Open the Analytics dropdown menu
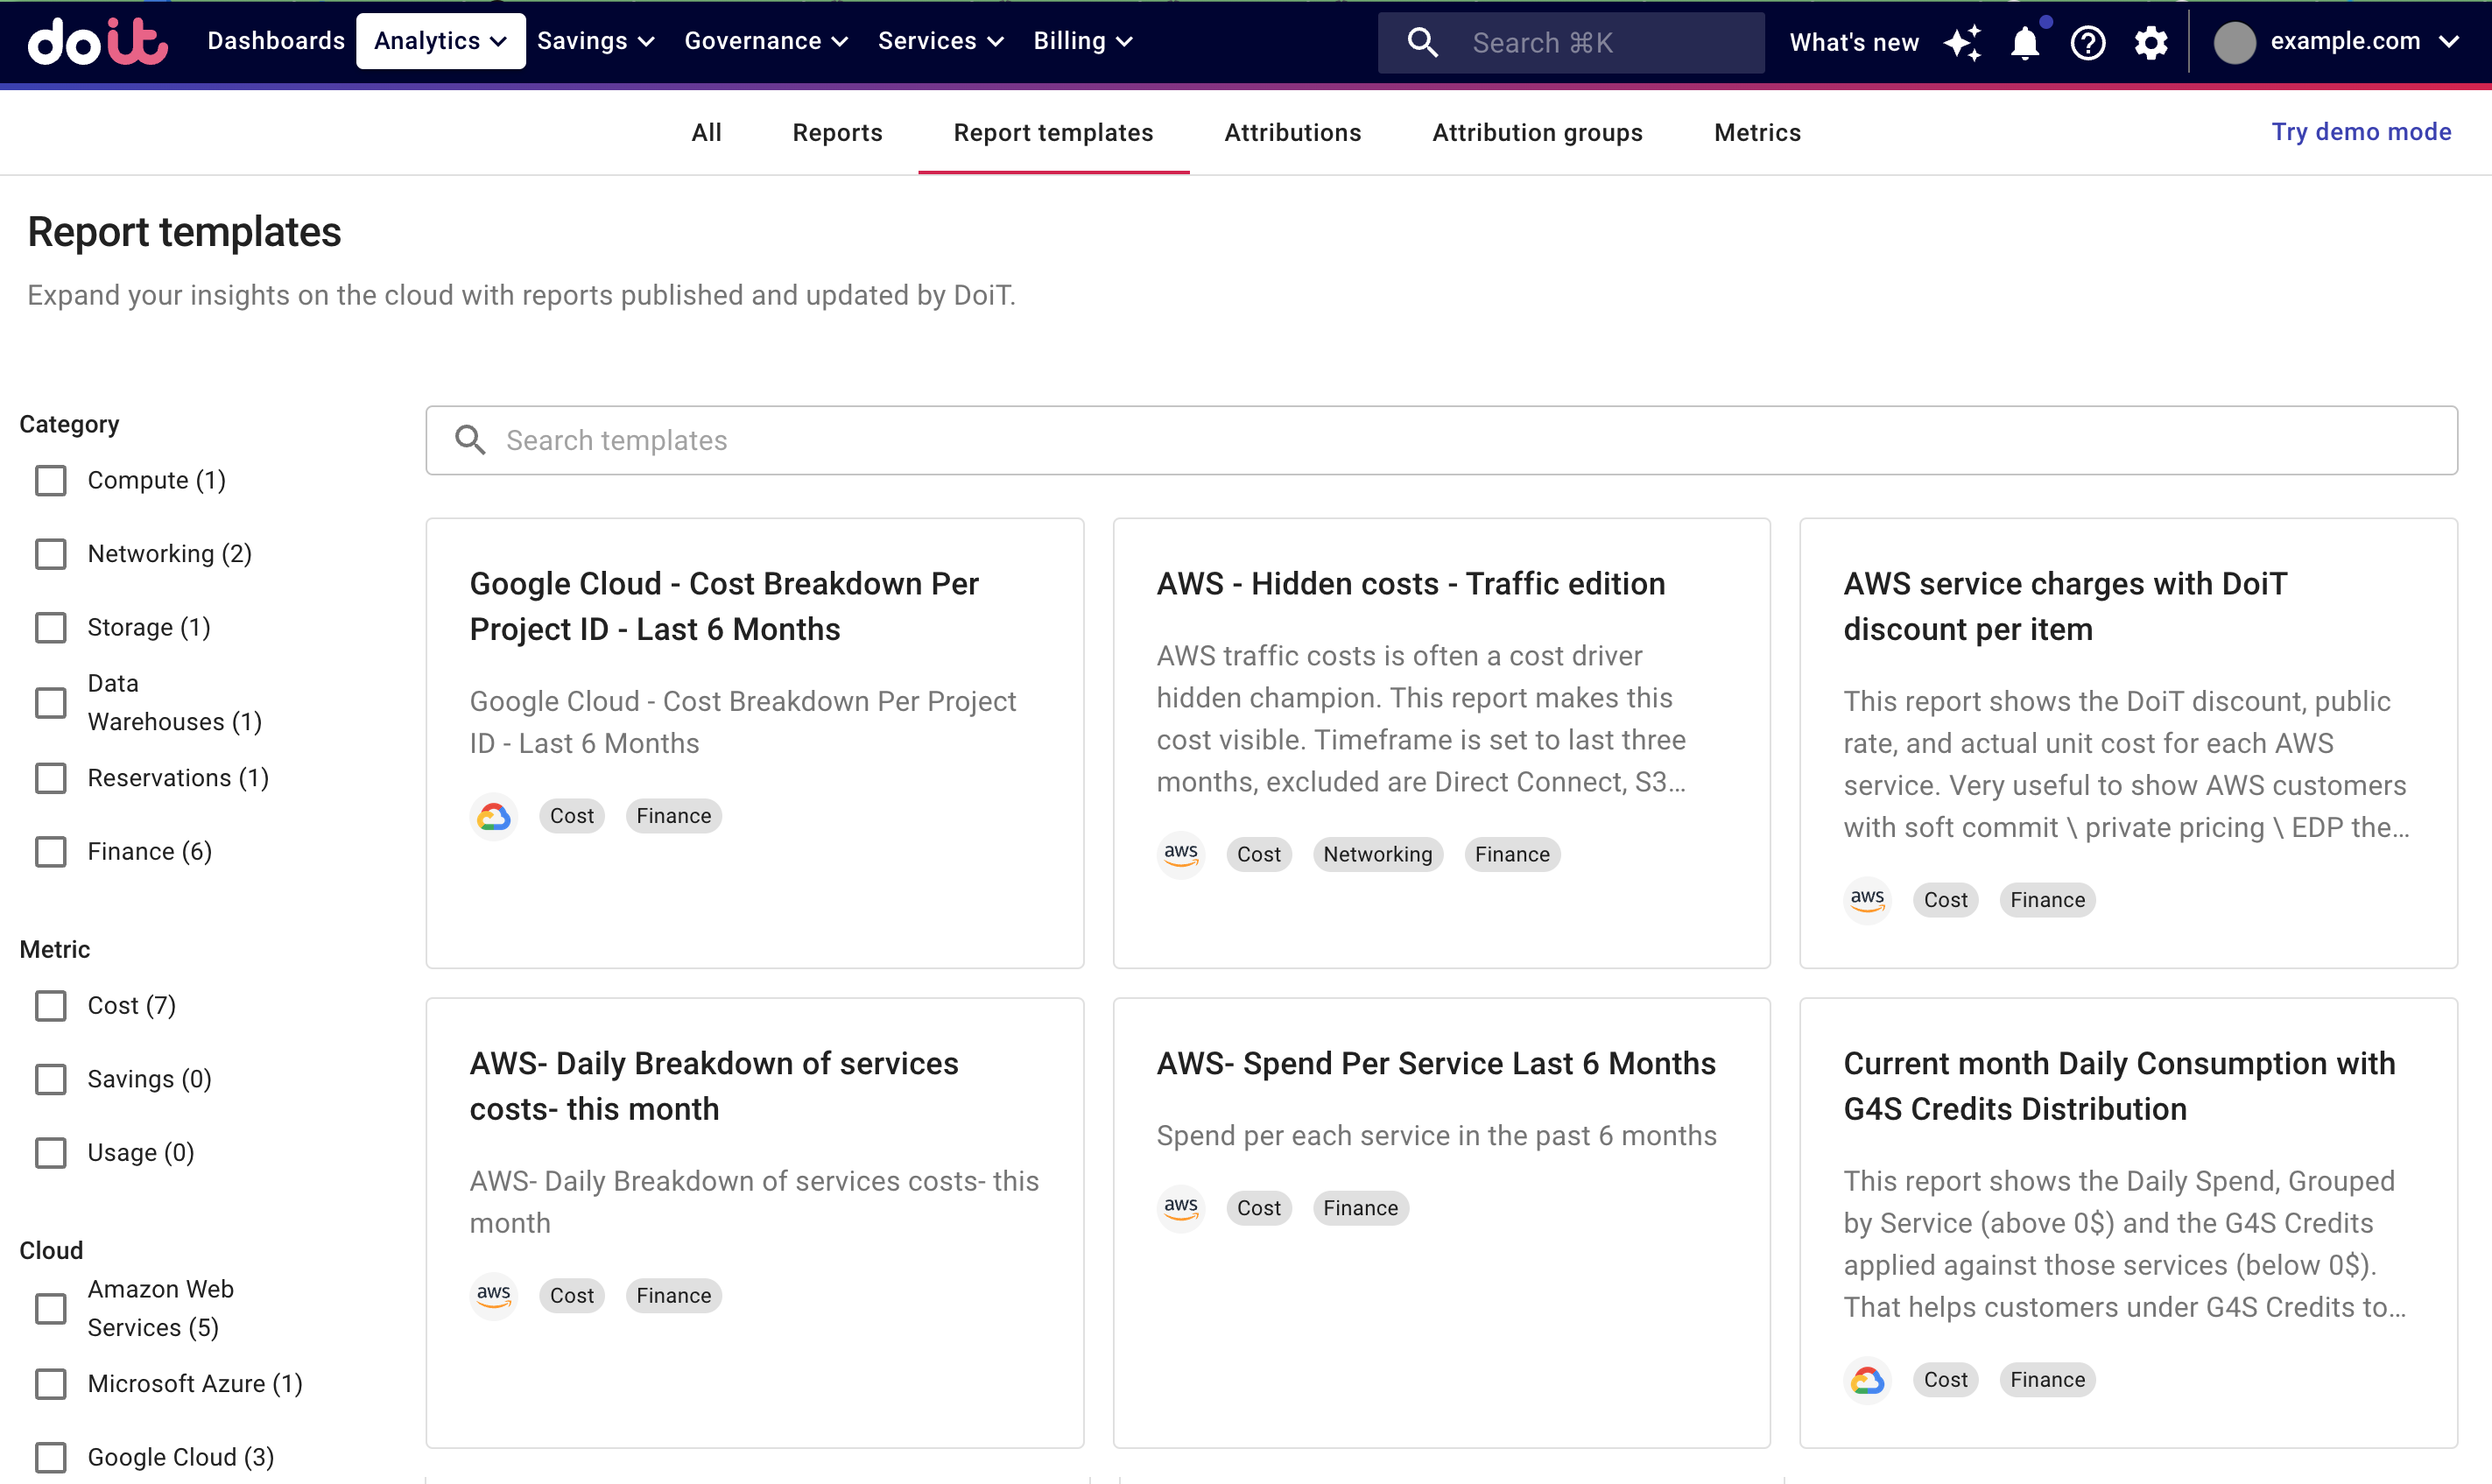 click(441, 41)
